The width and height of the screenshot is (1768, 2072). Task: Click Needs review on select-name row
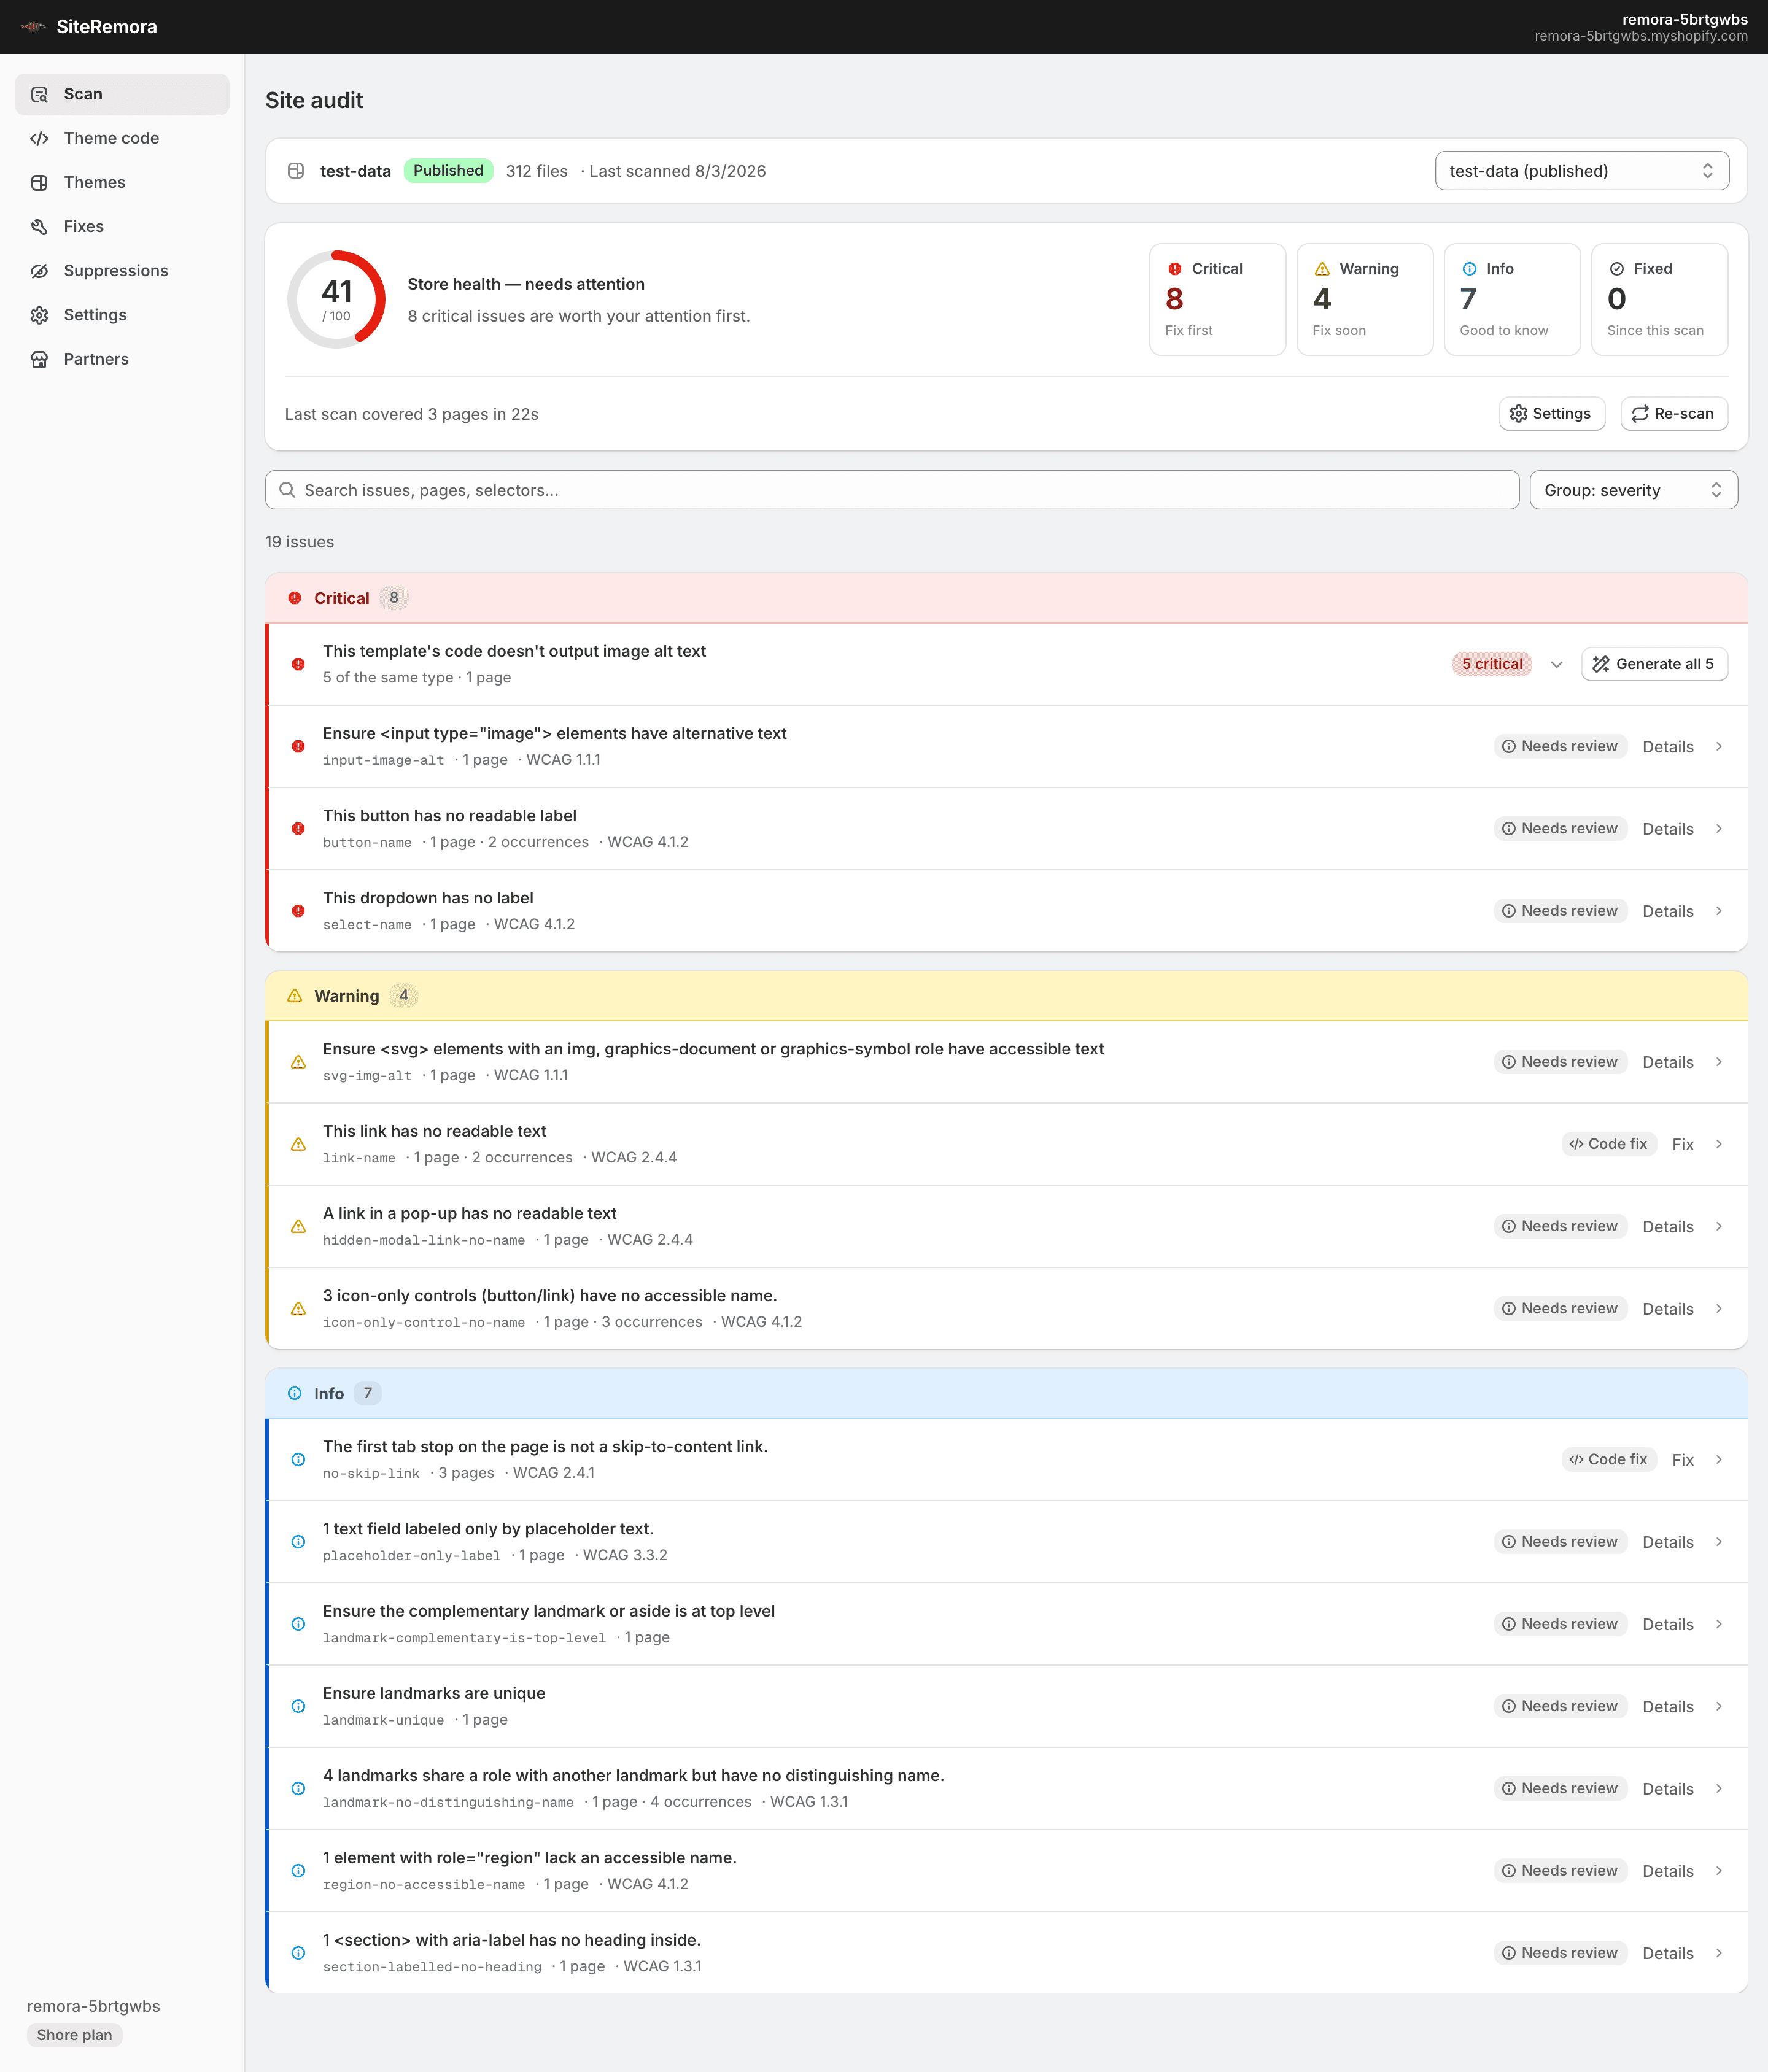coord(1560,911)
